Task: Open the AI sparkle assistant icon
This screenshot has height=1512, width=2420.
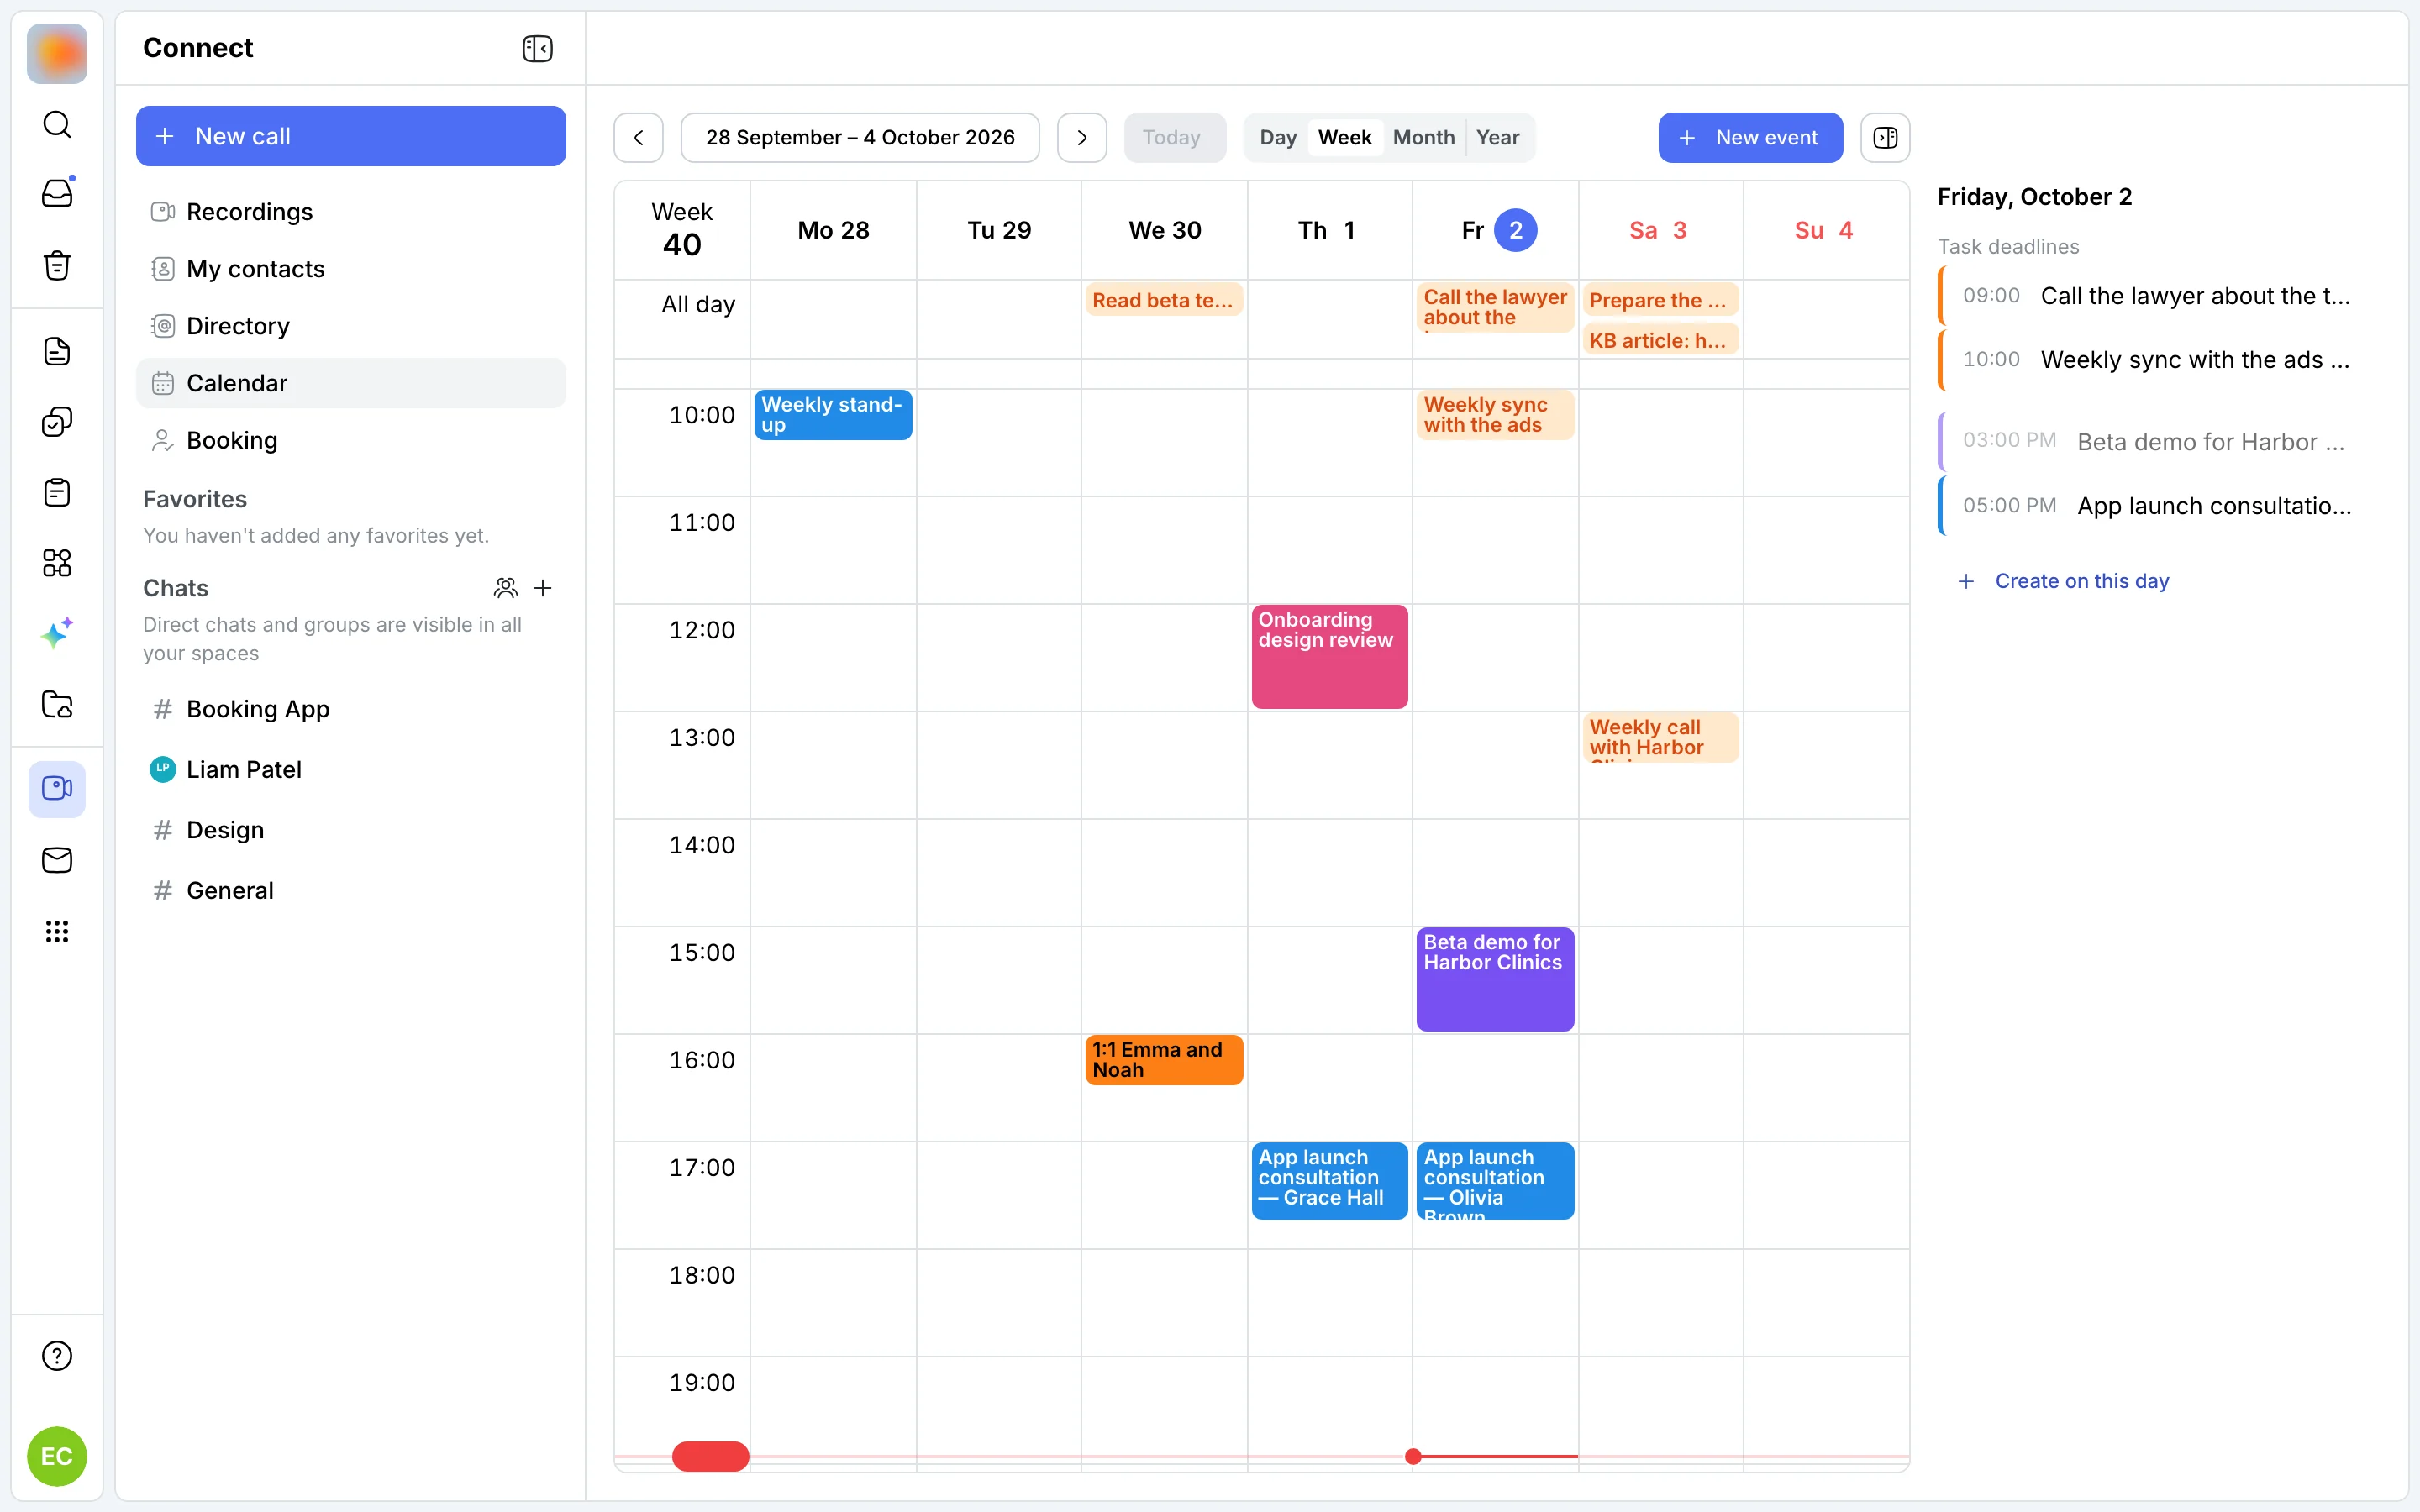Action: coord(57,634)
